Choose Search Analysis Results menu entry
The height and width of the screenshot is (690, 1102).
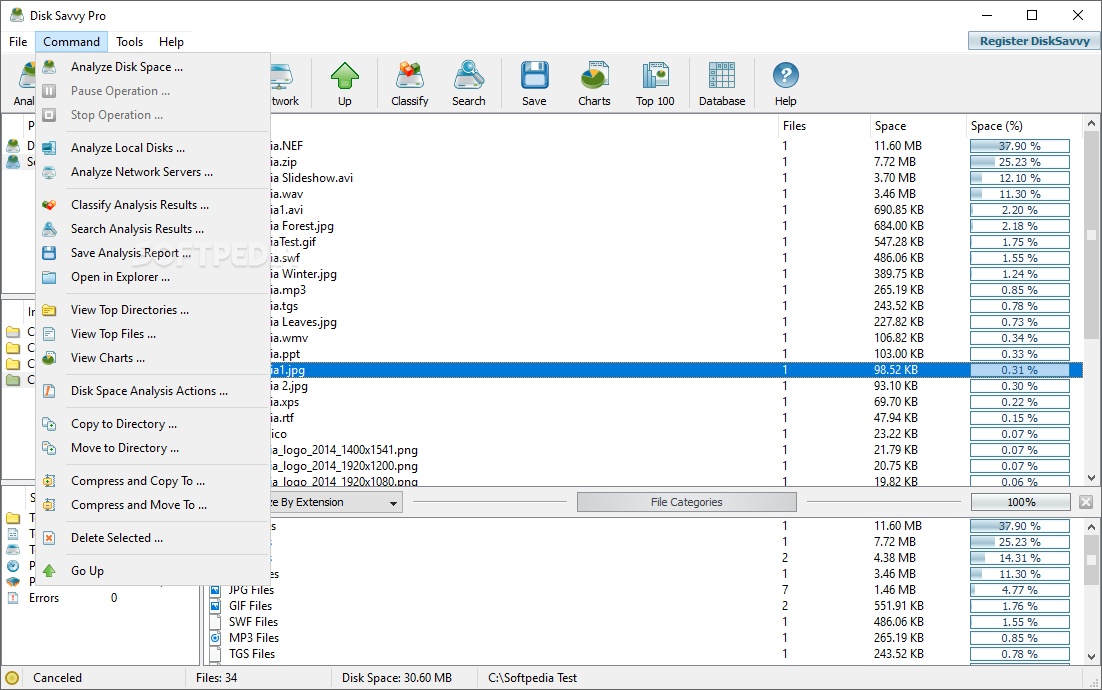click(x=153, y=228)
